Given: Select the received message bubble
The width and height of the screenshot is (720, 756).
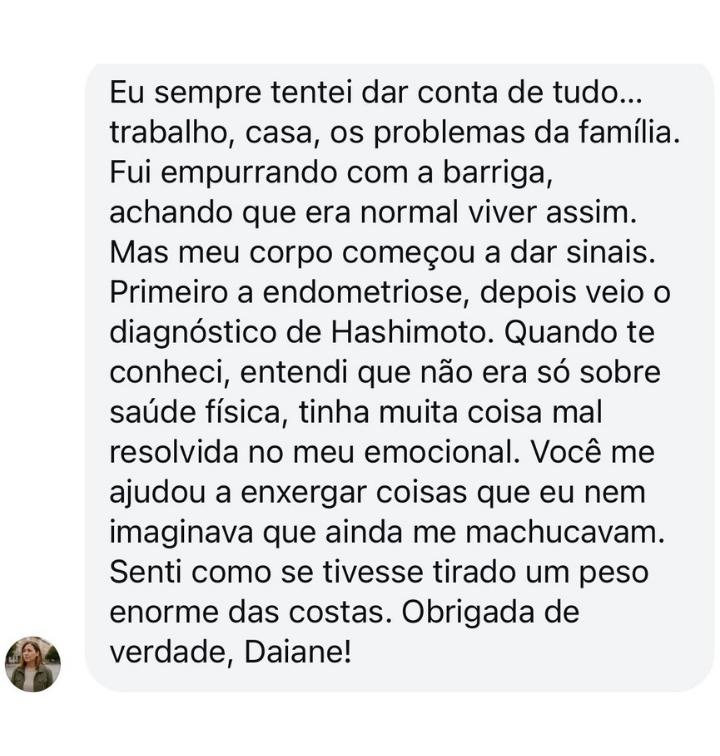Looking at the screenshot, I should (x=400, y=378).
